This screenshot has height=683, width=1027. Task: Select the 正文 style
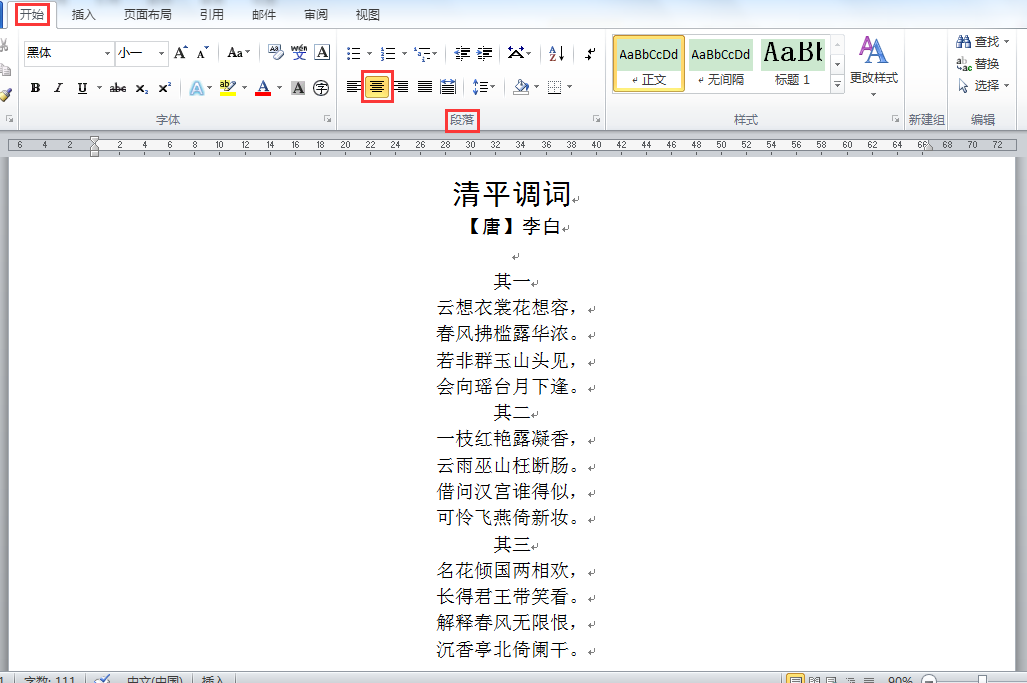[x=648, y=64]
